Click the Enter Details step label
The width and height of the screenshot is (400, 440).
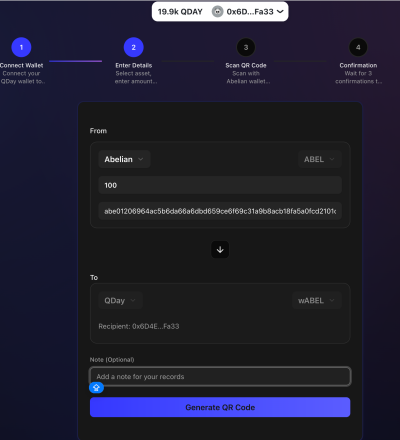[x=134, y=65]
